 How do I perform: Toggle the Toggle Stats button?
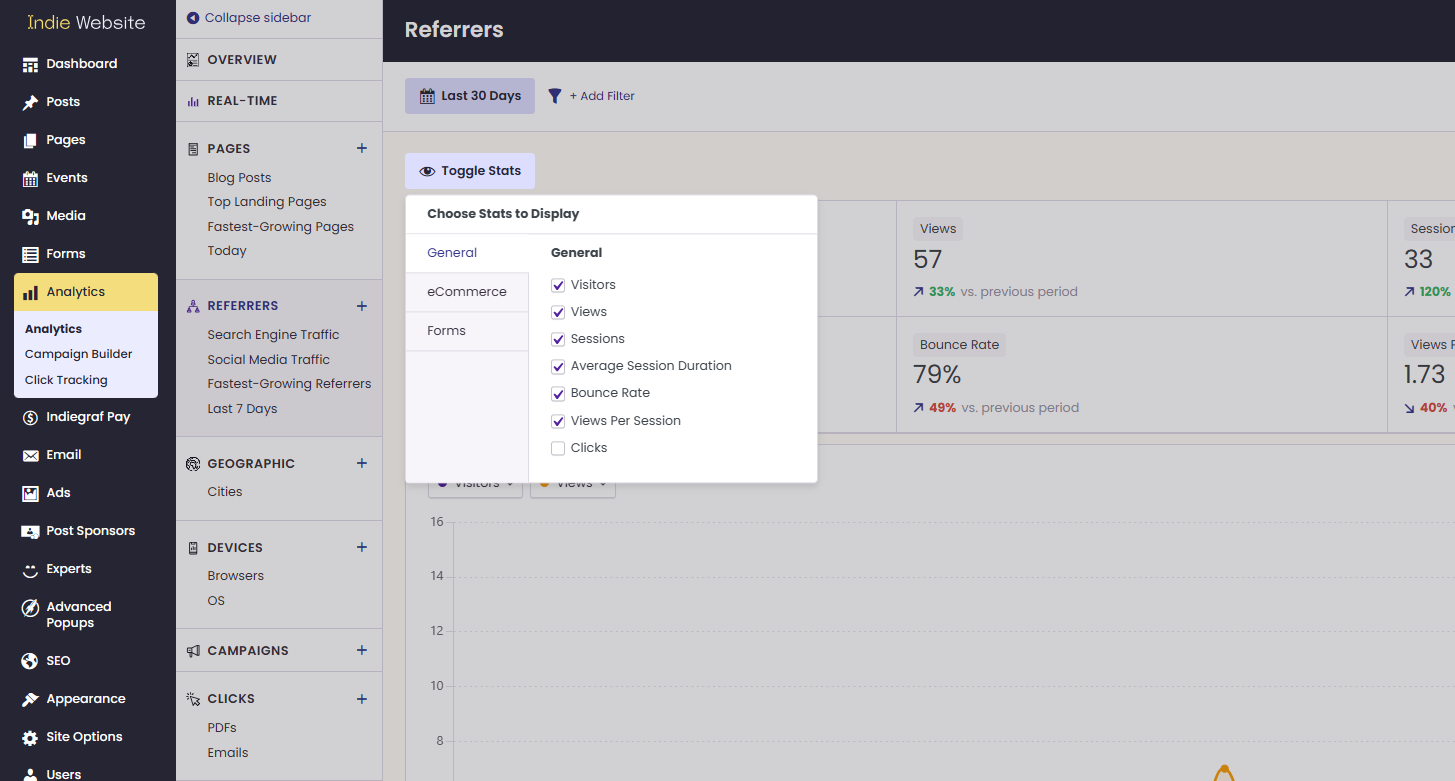pyautogui.click(x=470, y=171)
